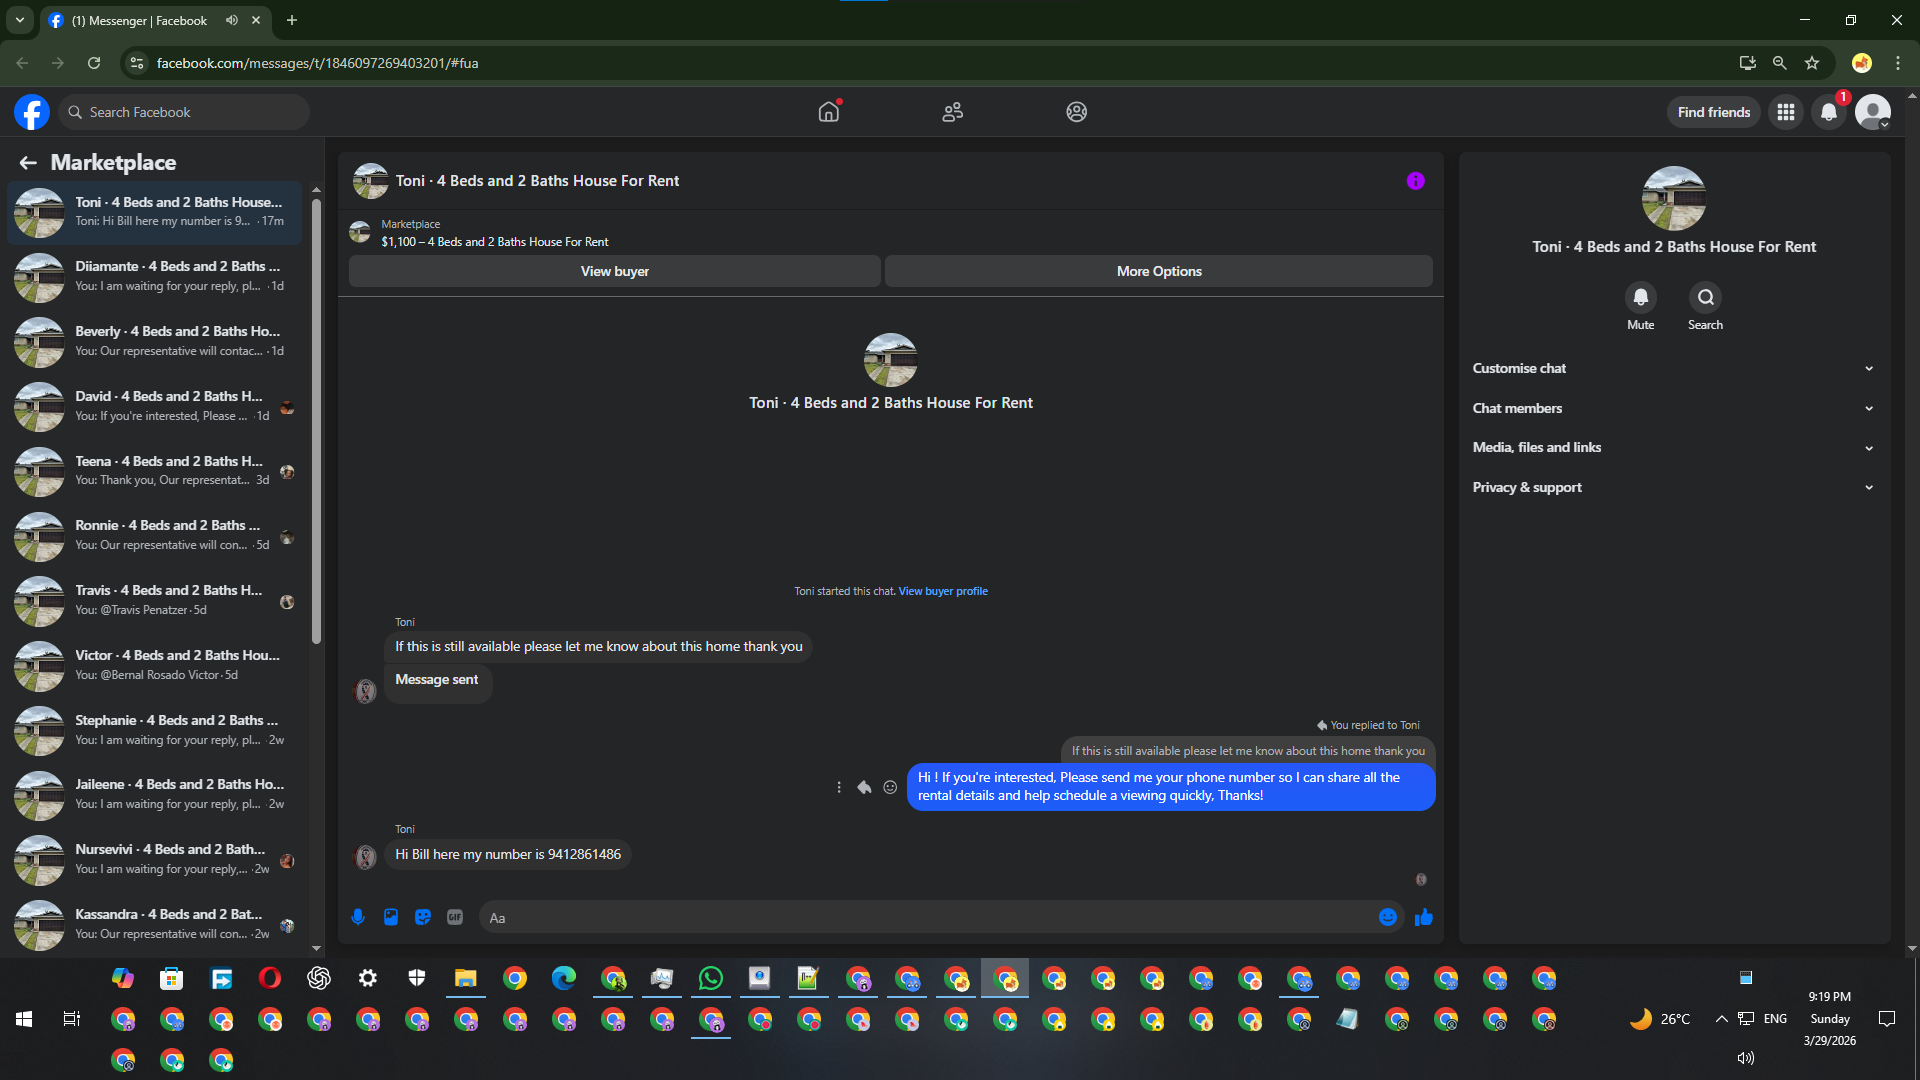The image size is (1920, 1080).
Task: Expand the Chat members section
Action: [x=1673, y=408]
